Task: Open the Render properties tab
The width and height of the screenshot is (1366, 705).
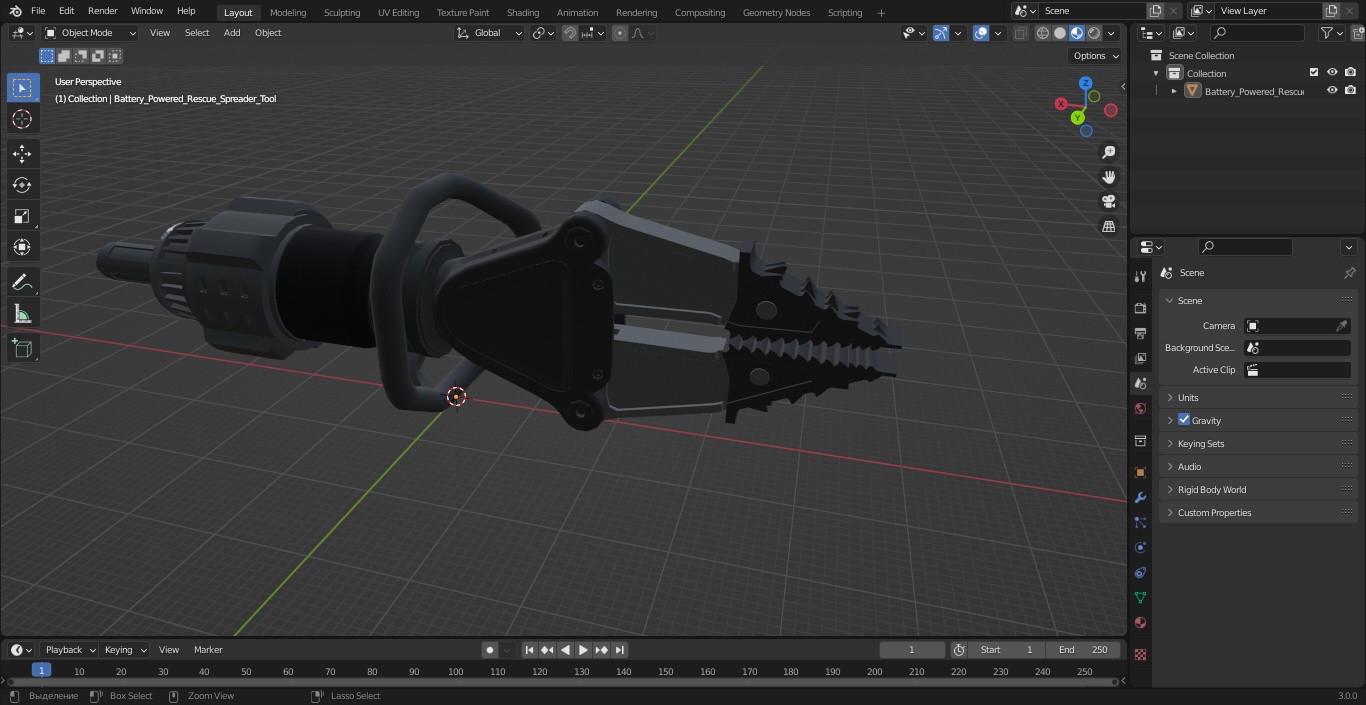Action: pos(1140,308)
